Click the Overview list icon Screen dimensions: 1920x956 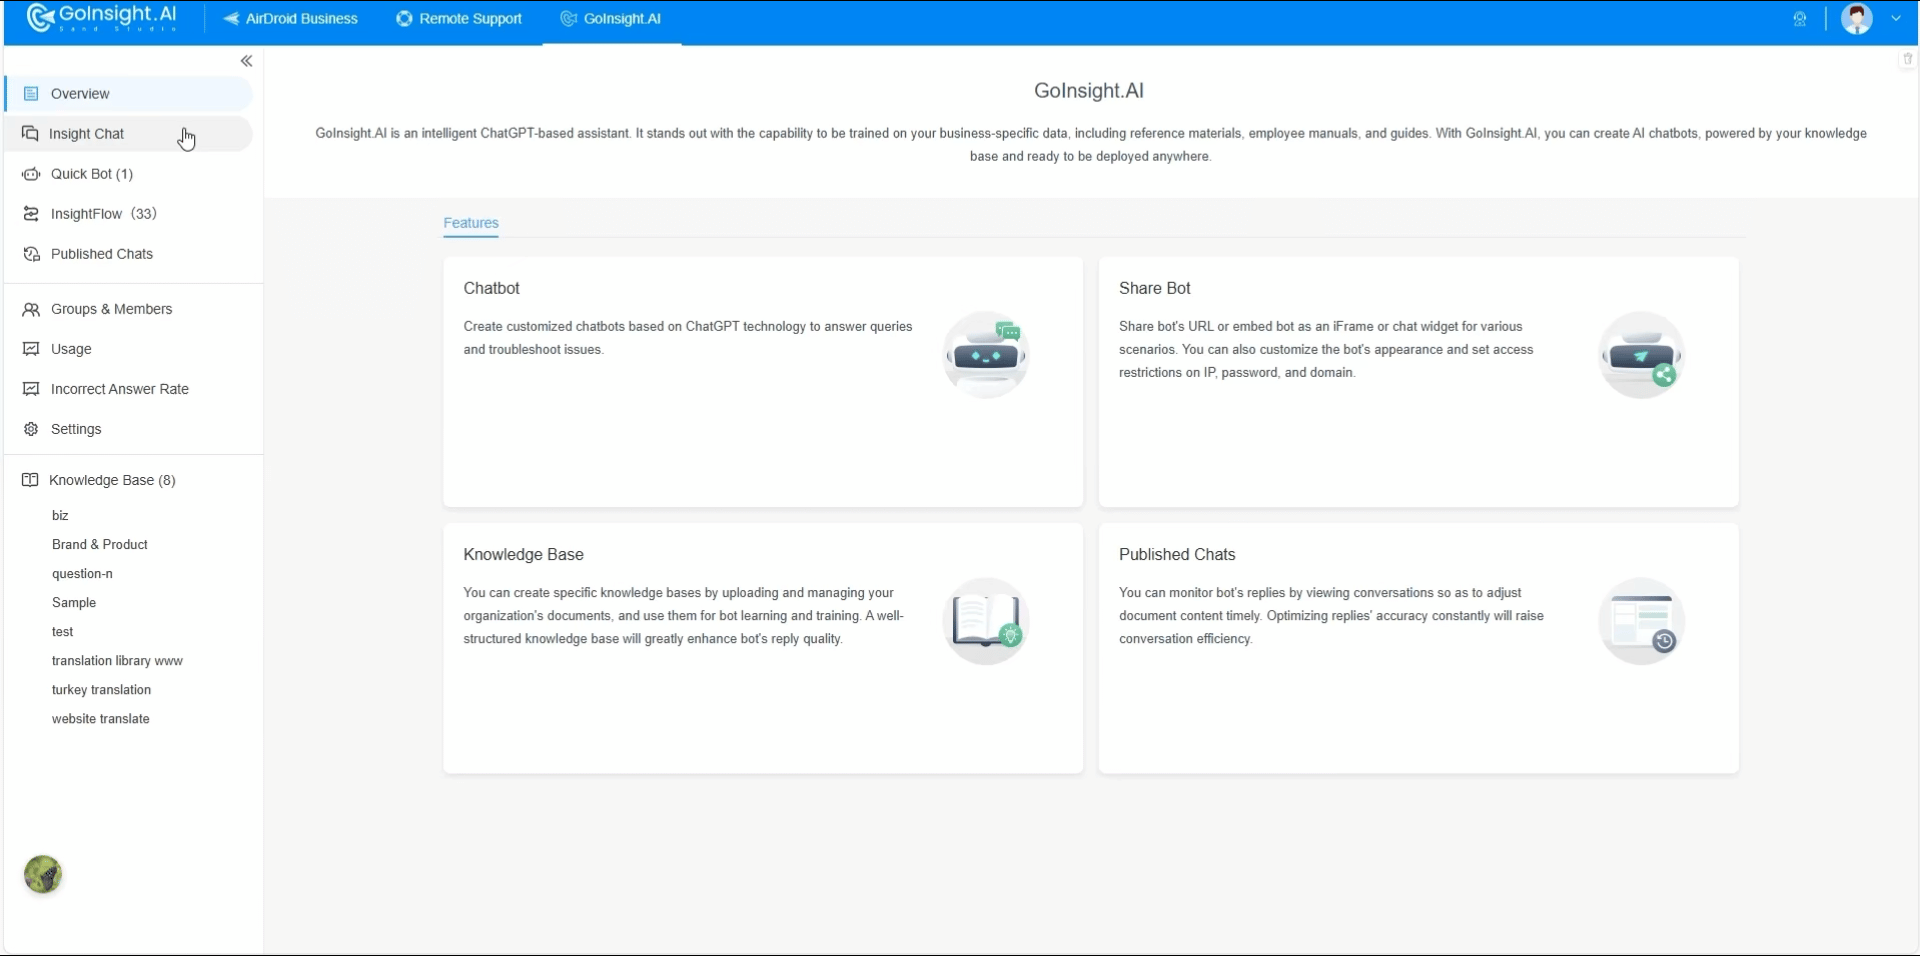pos(31,94)
